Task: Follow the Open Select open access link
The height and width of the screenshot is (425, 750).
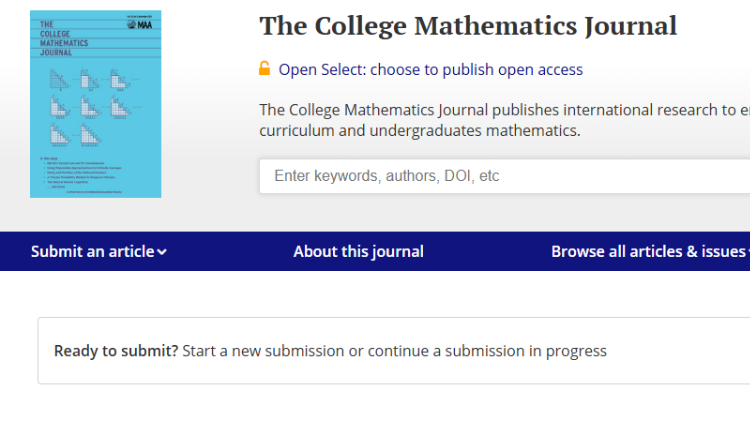Action: pyautogui.click(x=430, y=69)
